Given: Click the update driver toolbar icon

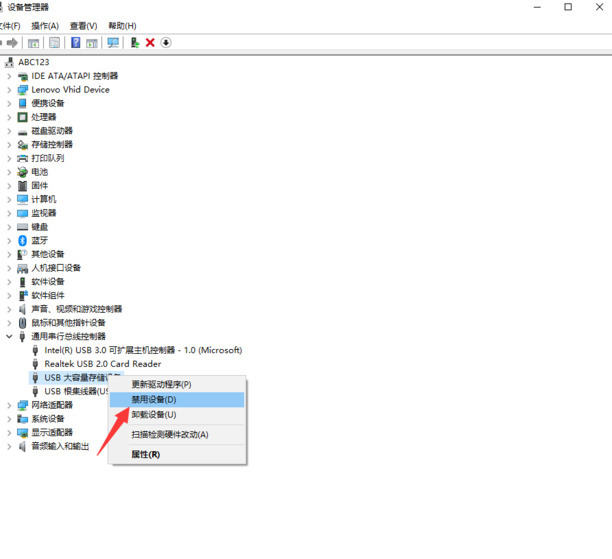Looking at the screenshot, I should coord(134,43).
